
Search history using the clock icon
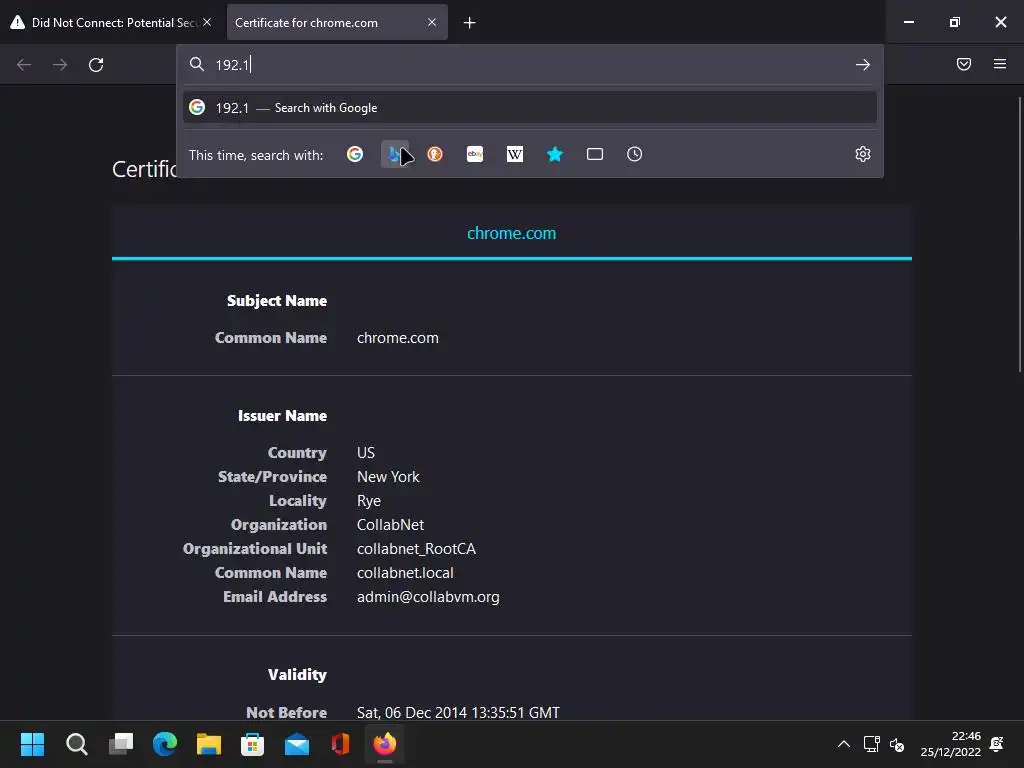click(x=634, y=154)
